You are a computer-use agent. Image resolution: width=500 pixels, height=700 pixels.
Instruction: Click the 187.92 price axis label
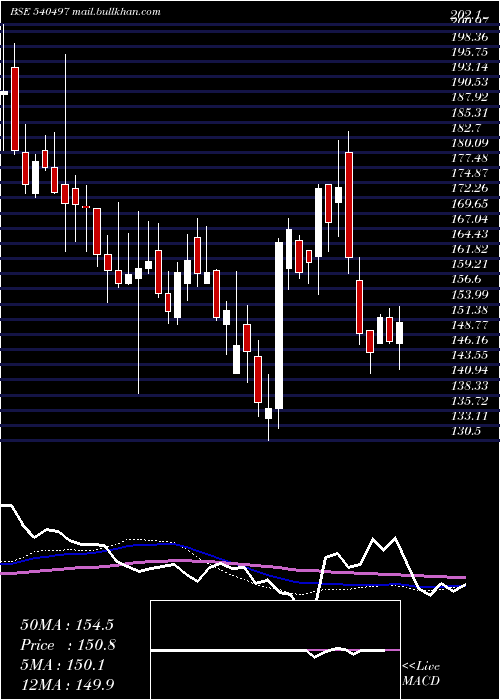click(x=469, y=97)
